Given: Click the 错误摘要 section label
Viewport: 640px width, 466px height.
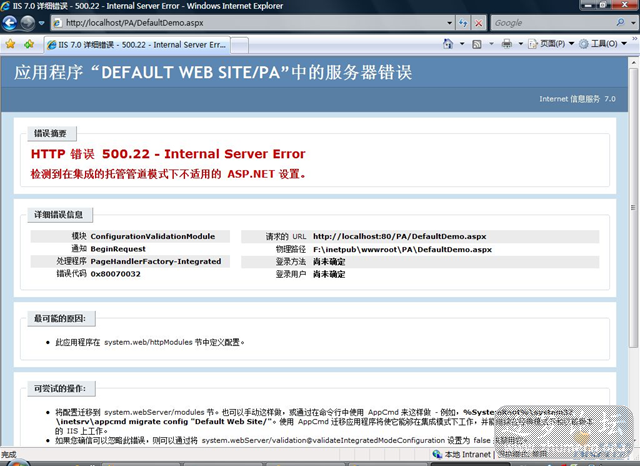Looking at the screenshot, I should pos(50,133).
